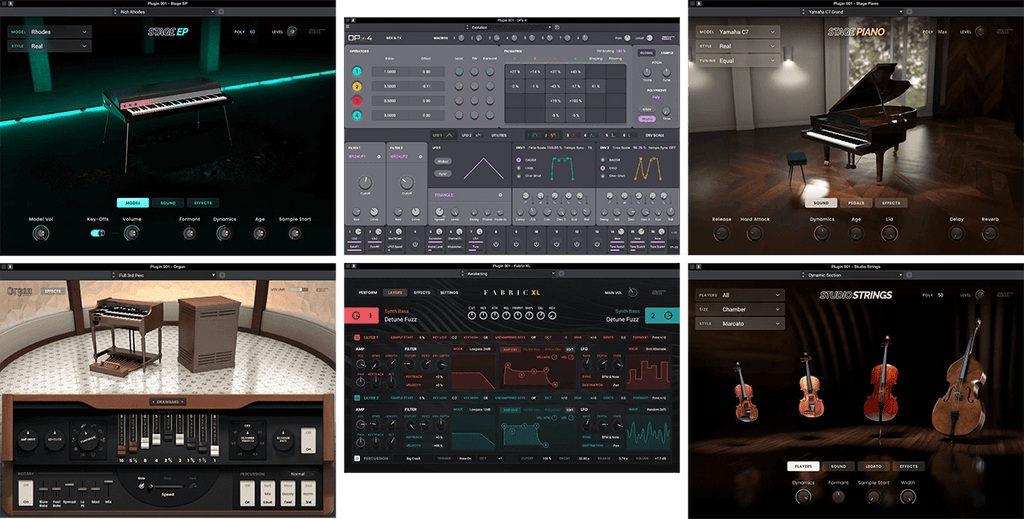This screenshot has height=519, width=1024.
Task: Click the Effects button in Organ plugin
Action: point(52,291)
